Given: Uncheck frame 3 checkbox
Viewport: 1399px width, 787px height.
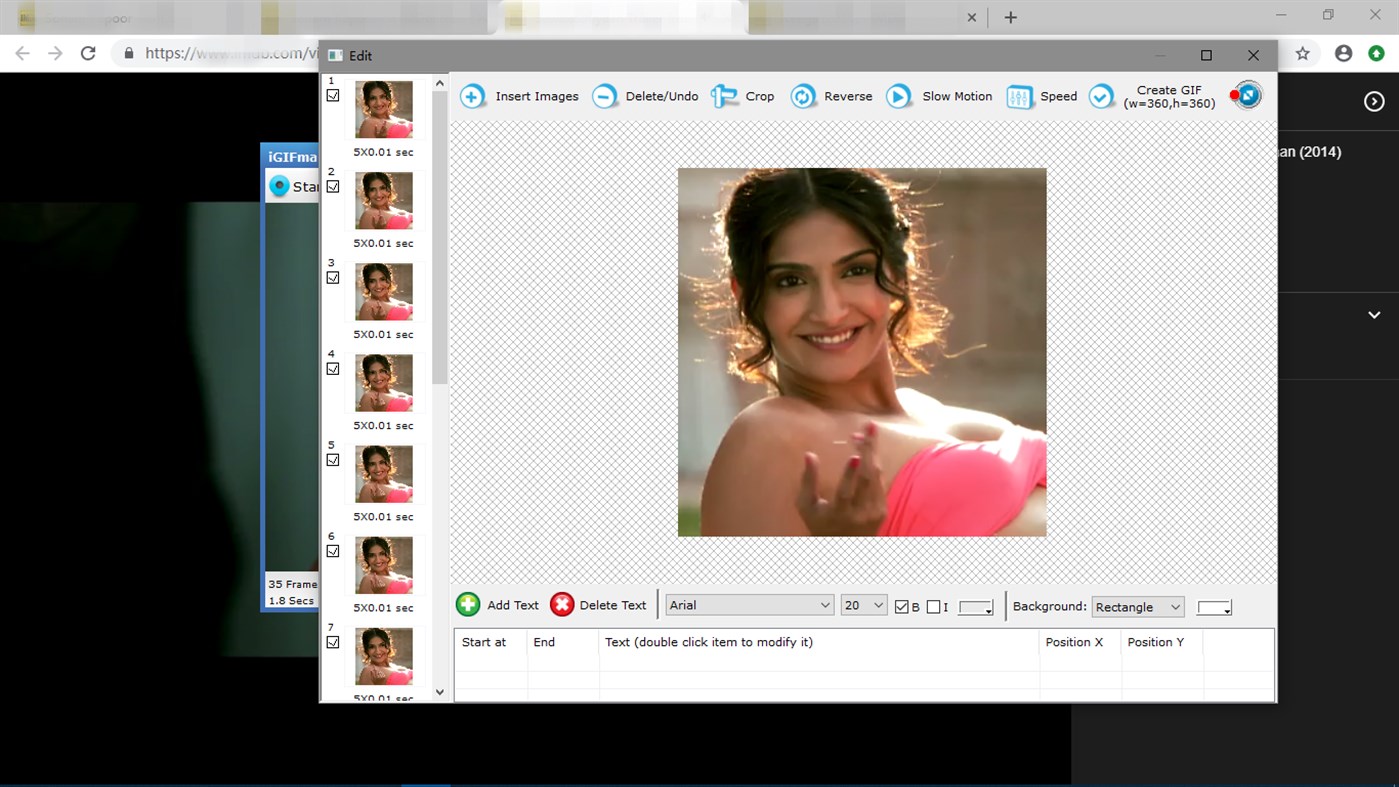Looking at the screenshot, I should click(333, 277).
